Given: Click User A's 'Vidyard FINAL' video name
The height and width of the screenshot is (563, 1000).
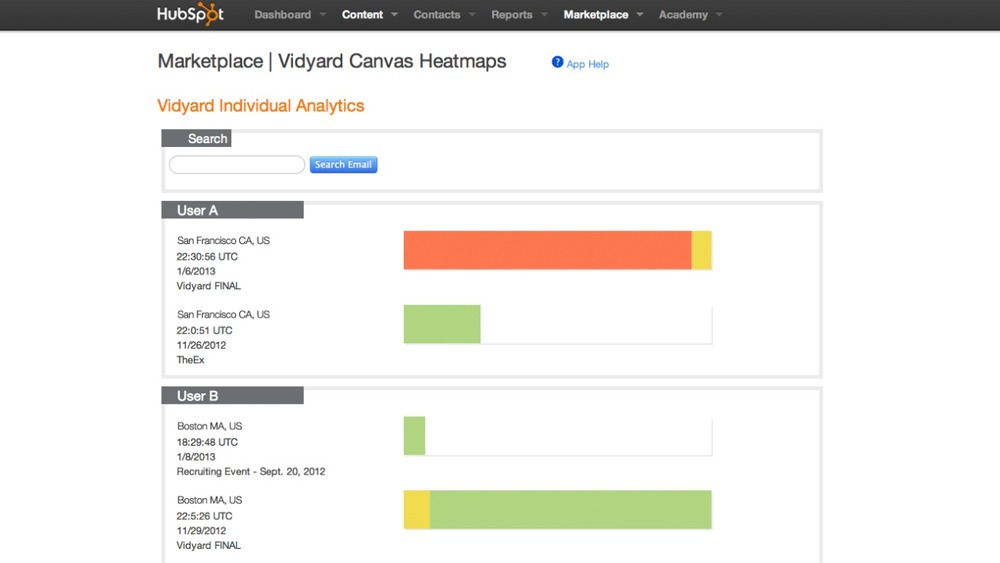Looking at the screenshot, I should click(x=209, y=286).
